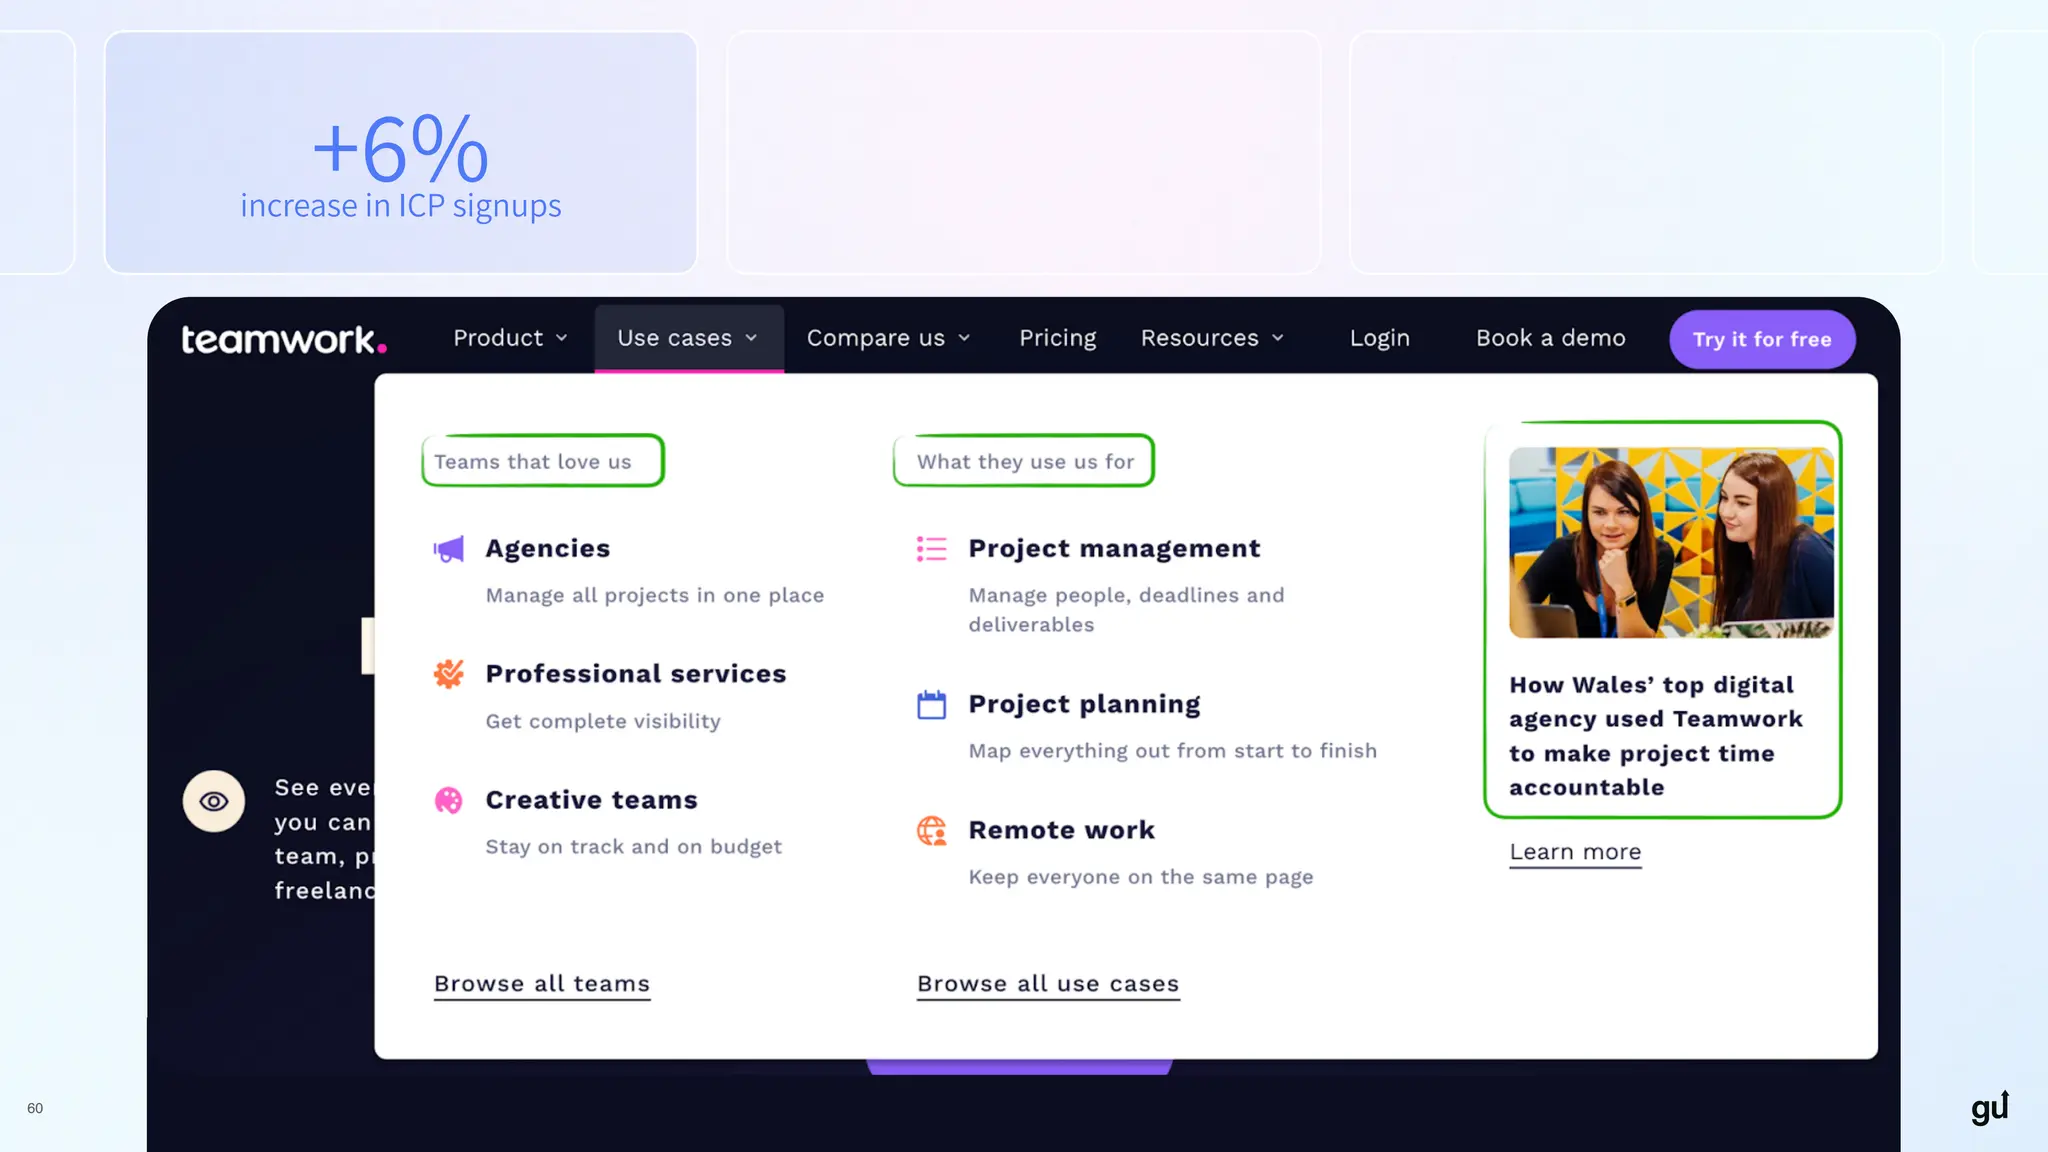The image size is (2048, 1152).
Task: Open Project management use case
Action: 1114,549
